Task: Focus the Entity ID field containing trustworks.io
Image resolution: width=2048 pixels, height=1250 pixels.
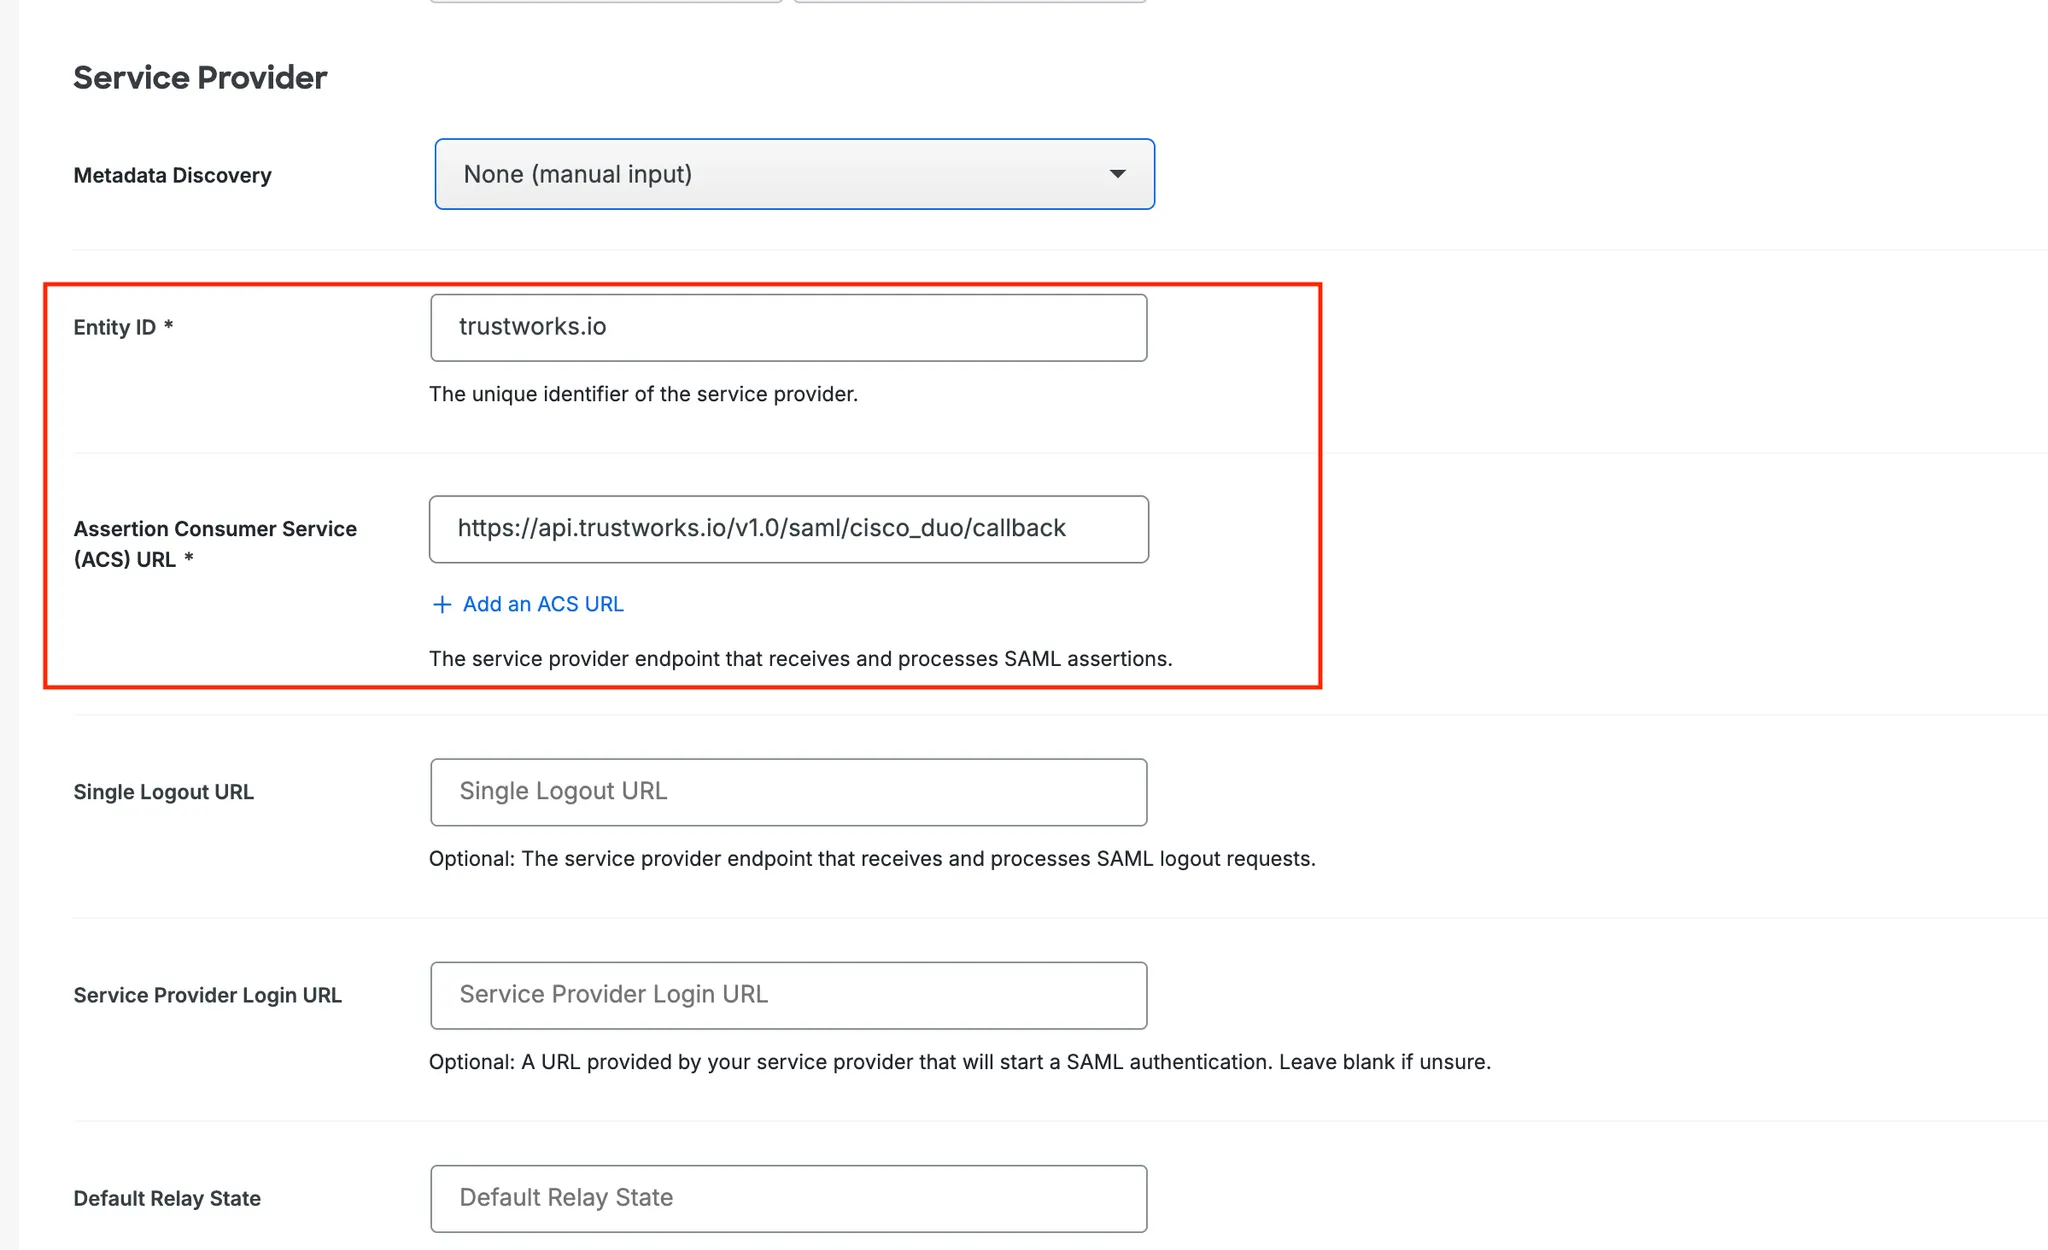Action: [788, 327]
